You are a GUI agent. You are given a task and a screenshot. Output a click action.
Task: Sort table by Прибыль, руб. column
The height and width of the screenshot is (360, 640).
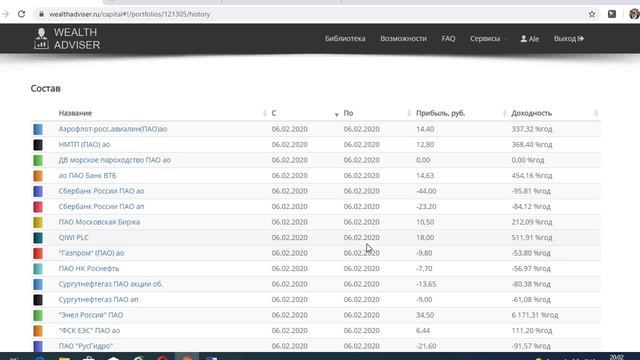click(440, 113)
